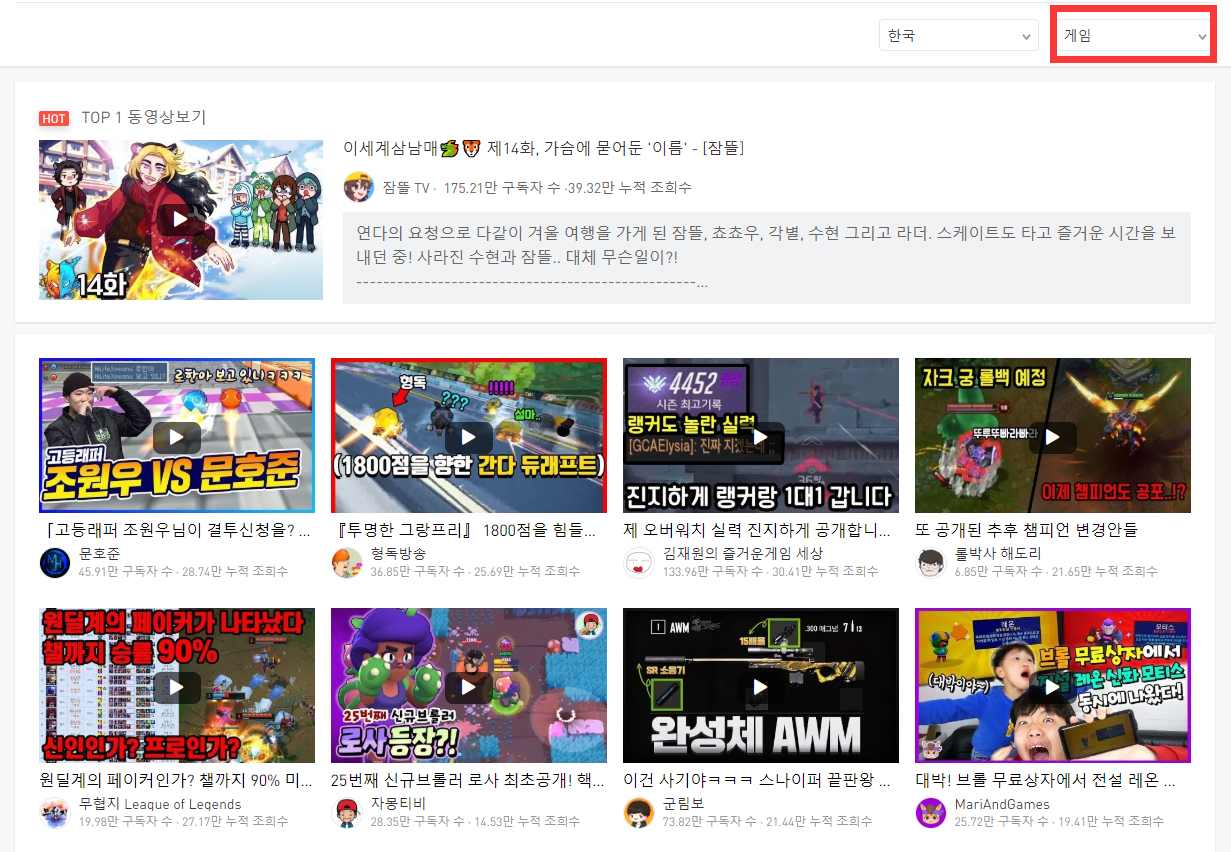The height and width of the screenshot is (852, 1231).
Task: Open 잠뜰 TV channel name link
Action: coord(406,187)
